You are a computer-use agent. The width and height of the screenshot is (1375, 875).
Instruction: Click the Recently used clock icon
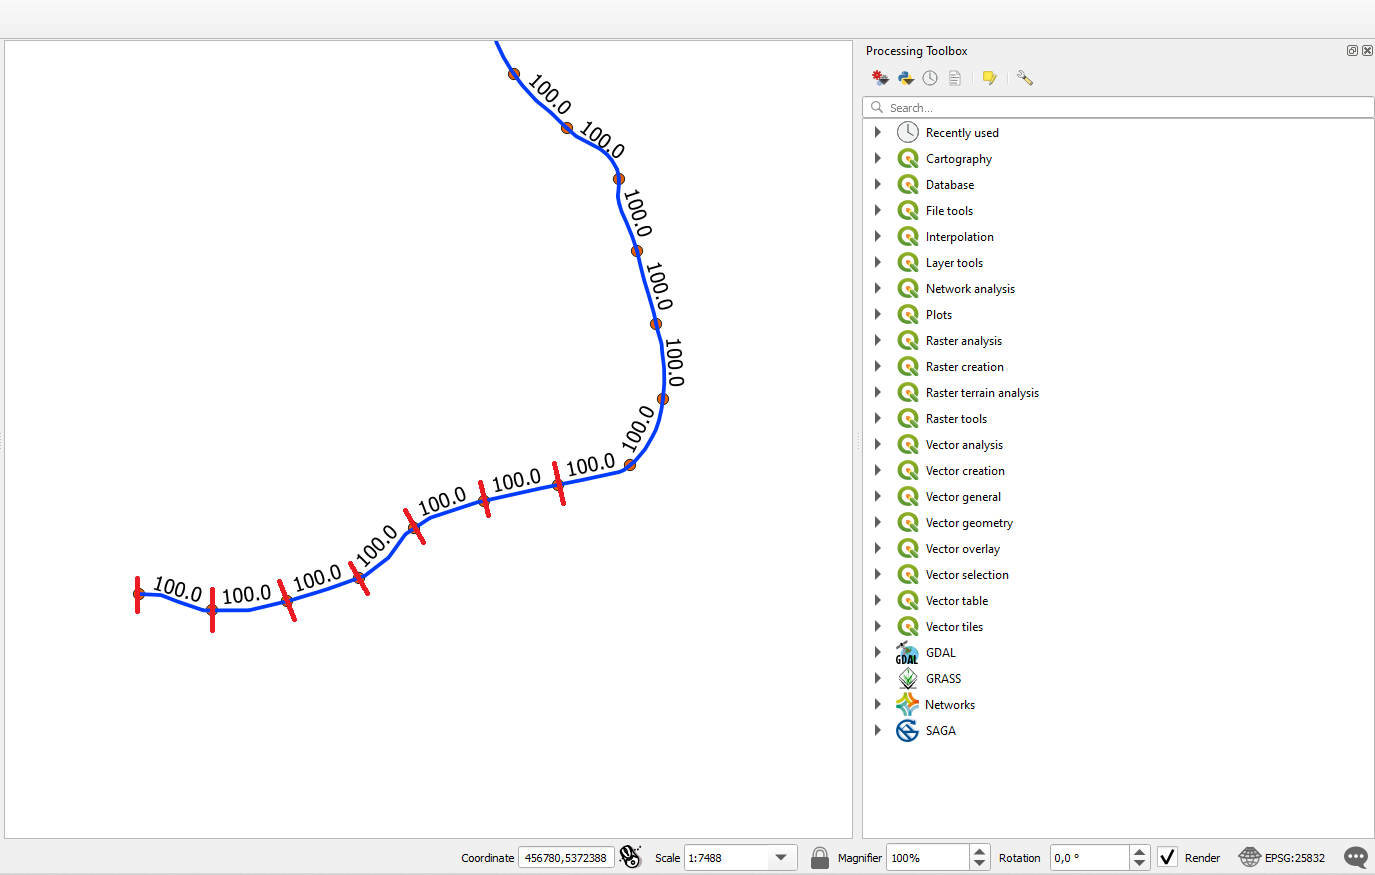908,132
